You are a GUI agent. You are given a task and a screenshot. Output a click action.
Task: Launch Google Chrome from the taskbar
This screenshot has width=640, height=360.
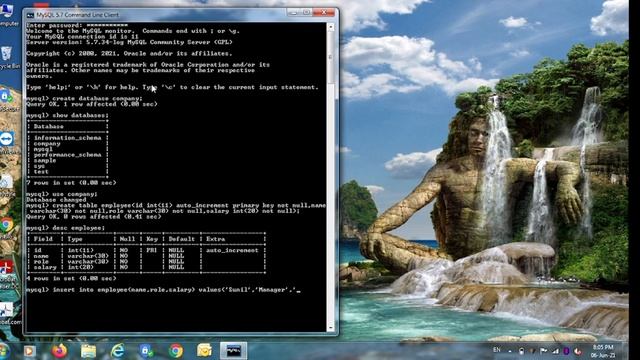coord(176,351)
